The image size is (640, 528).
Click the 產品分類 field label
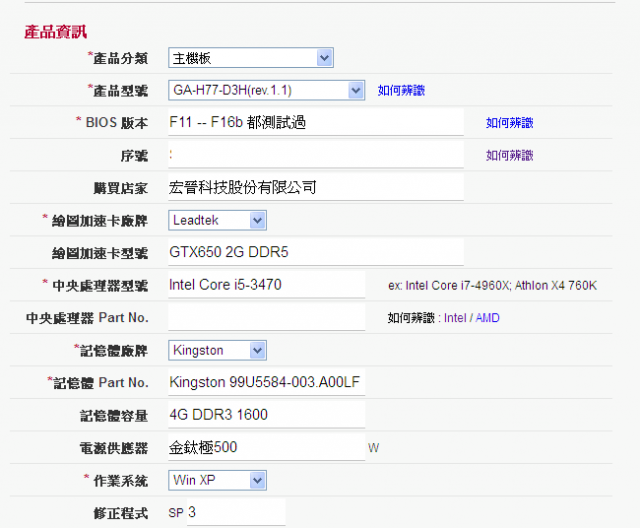tap(120, 58)
